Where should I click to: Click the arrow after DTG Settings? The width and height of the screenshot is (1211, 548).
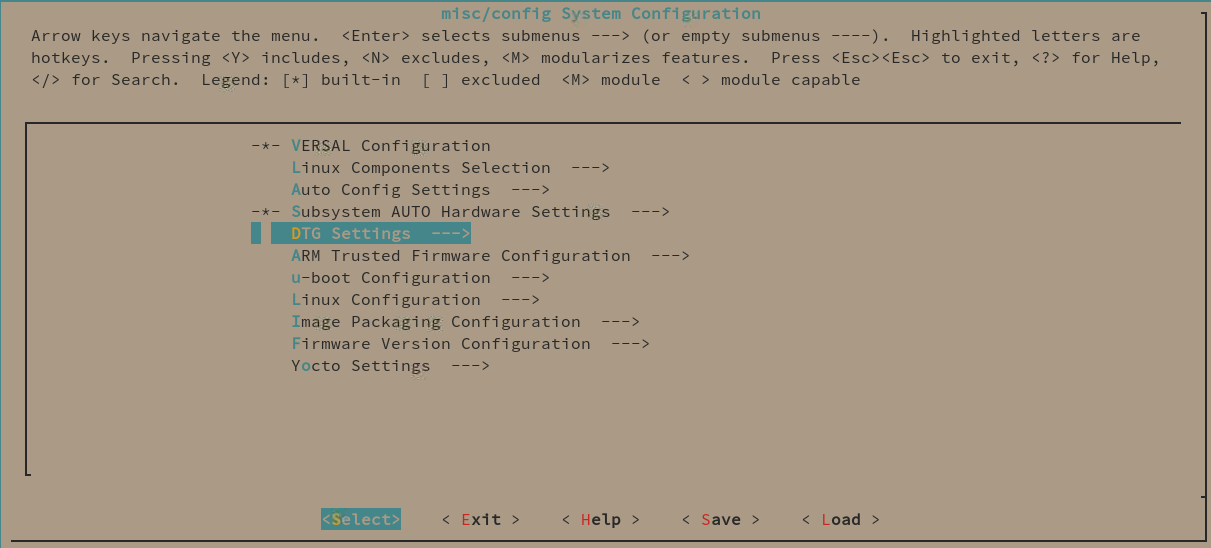(451, 234)
